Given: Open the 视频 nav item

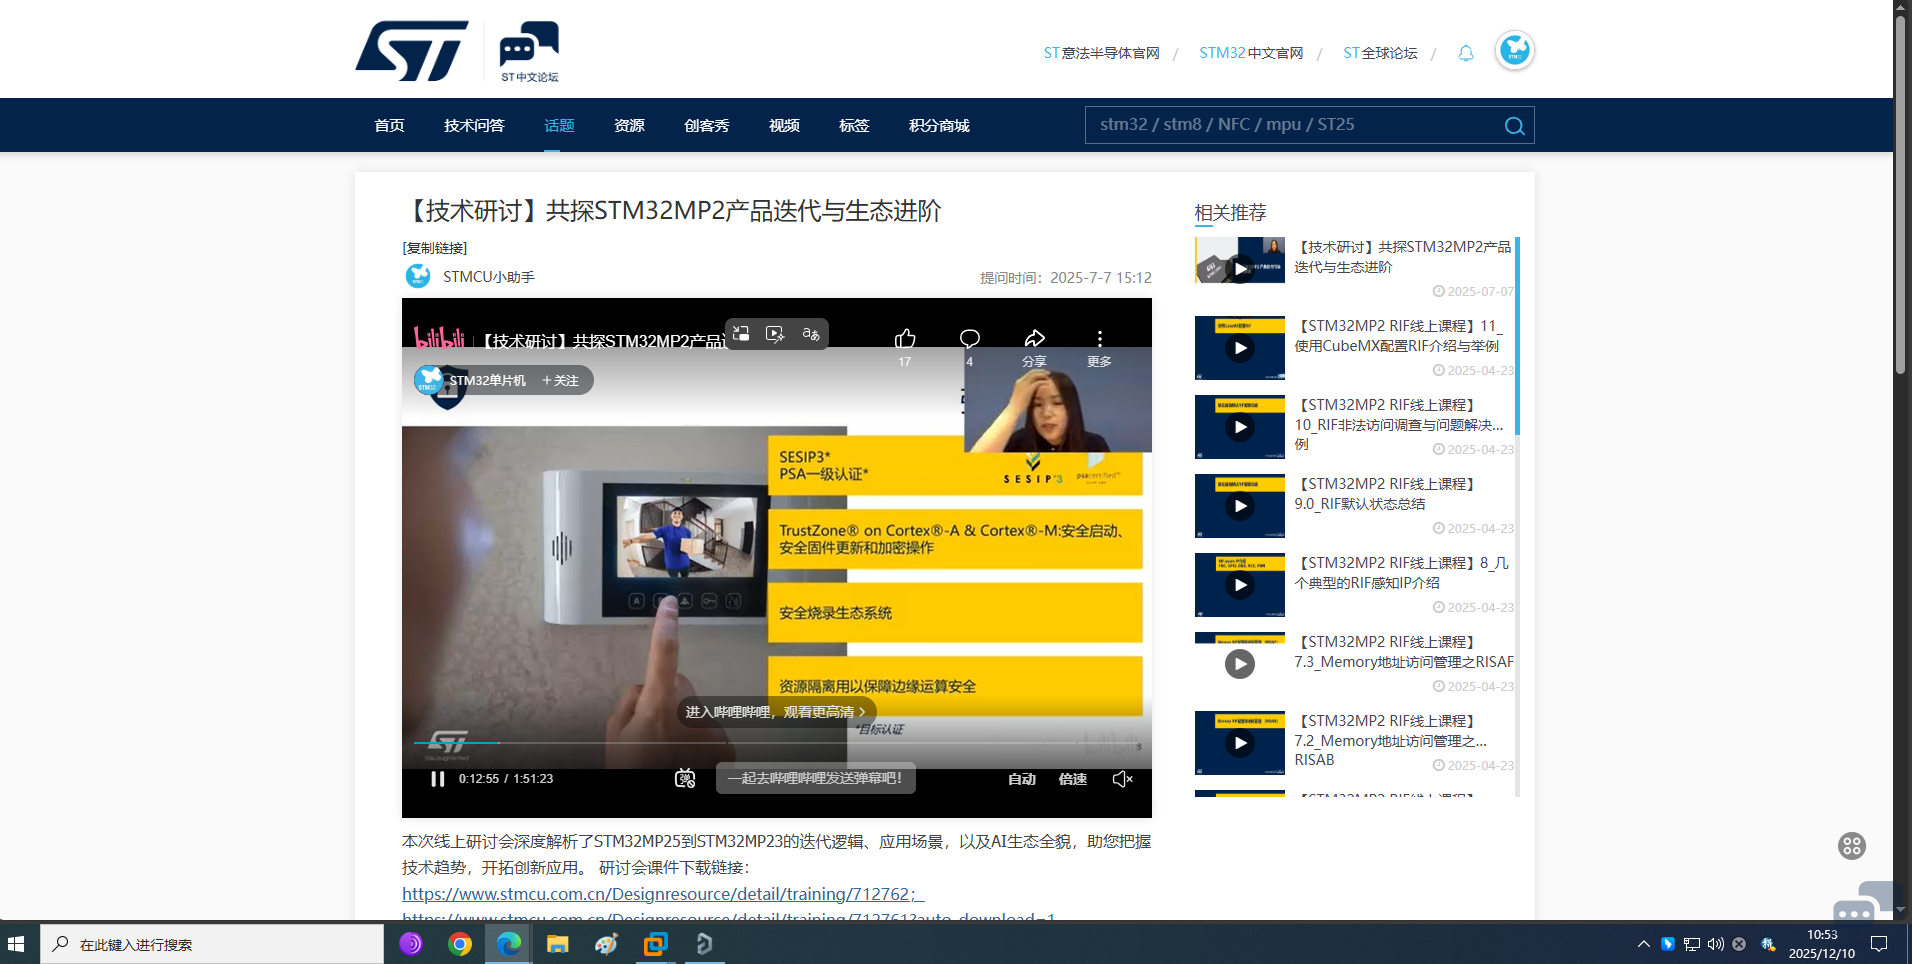Looking at the screenshot, I should point(784,125).
